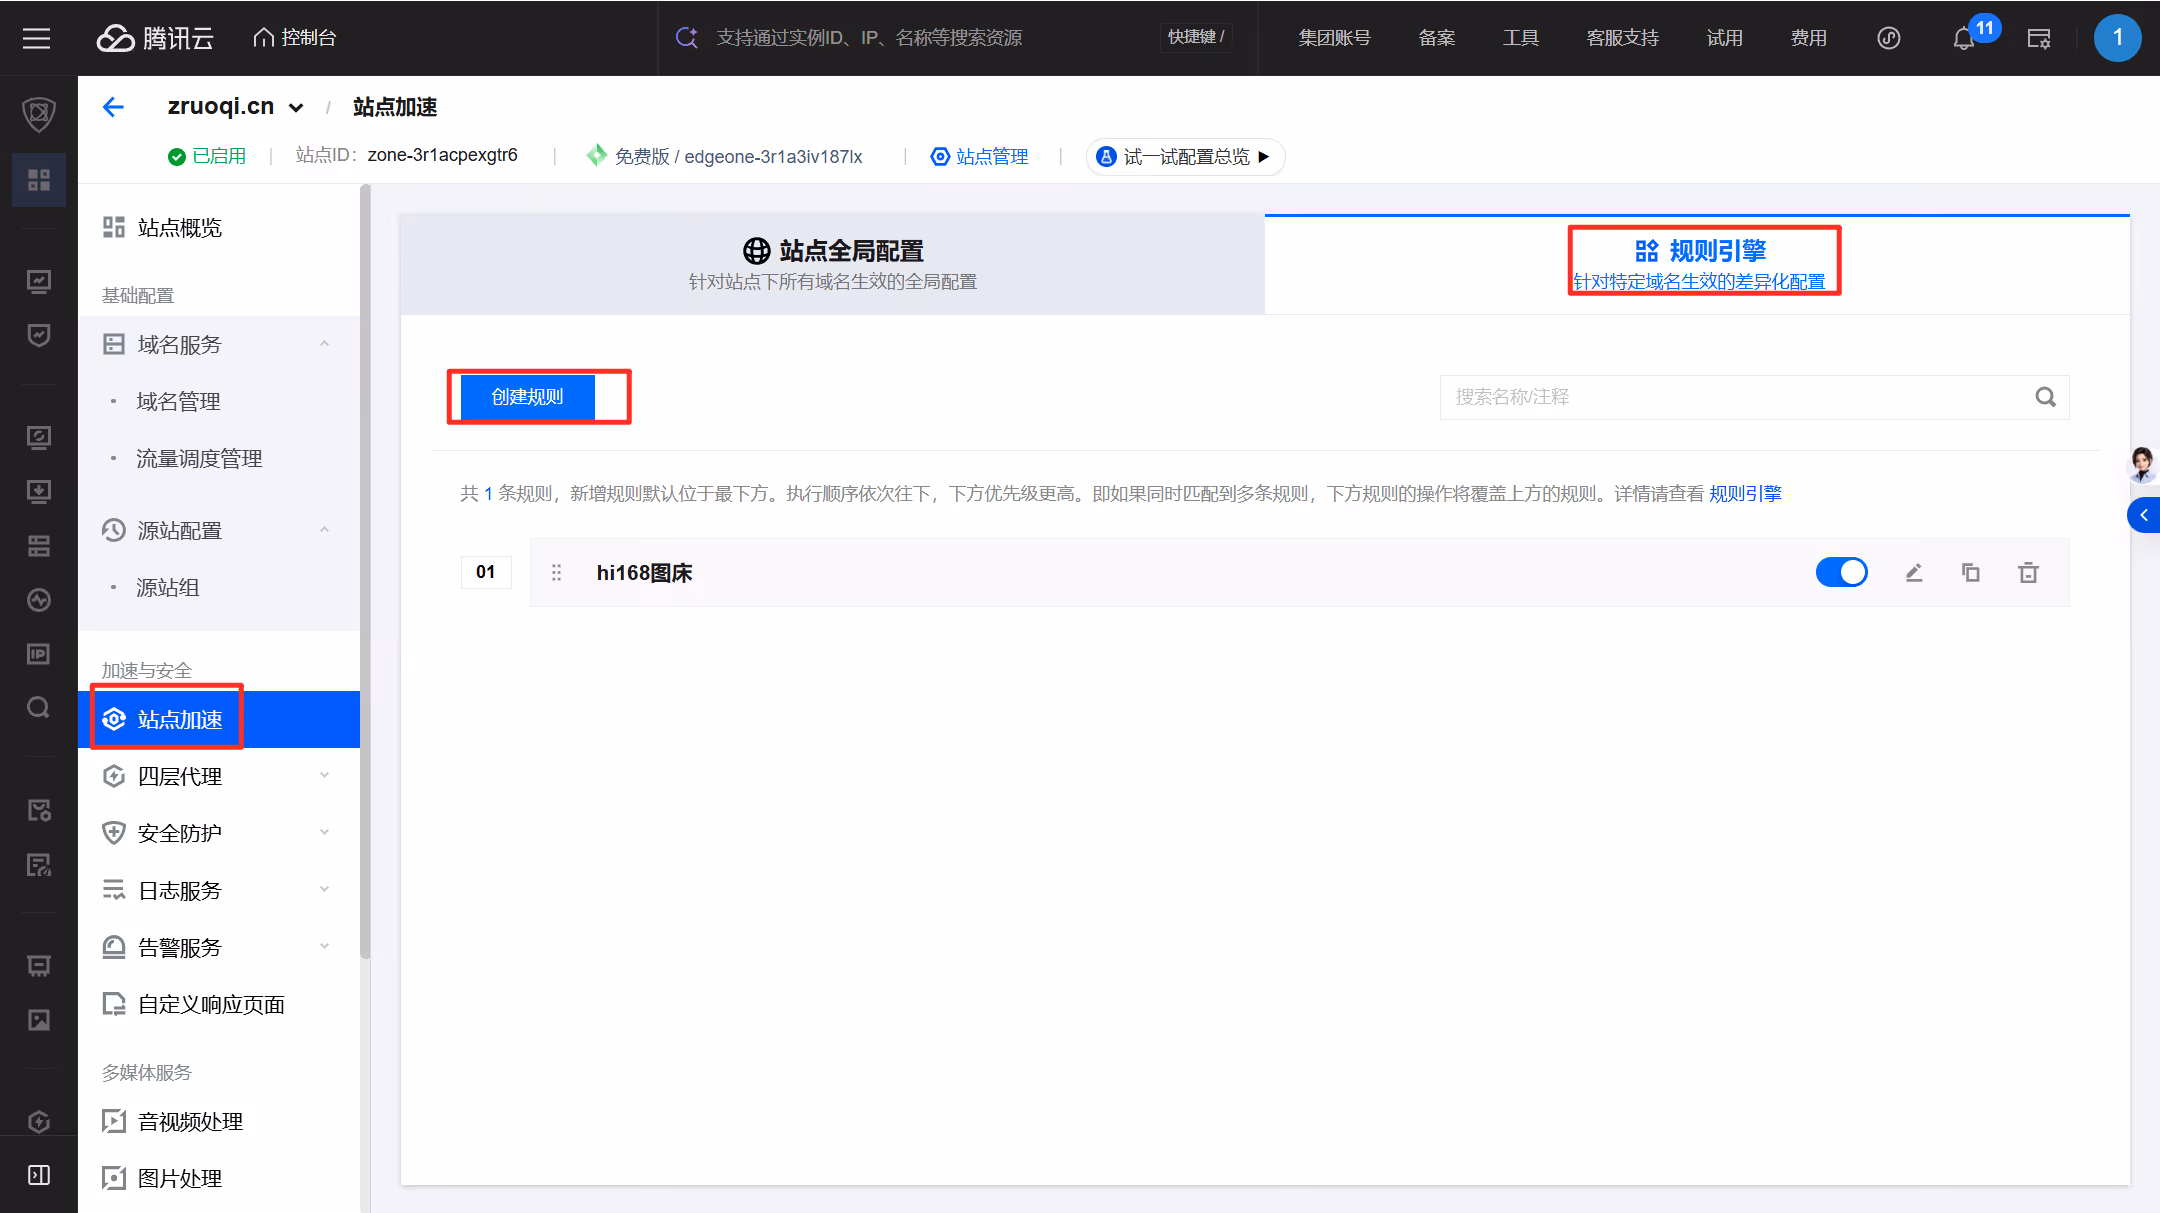Click the monitor download icon in left rail
This screenshot has height=1213, width=2160.
[x=39, y=492]
